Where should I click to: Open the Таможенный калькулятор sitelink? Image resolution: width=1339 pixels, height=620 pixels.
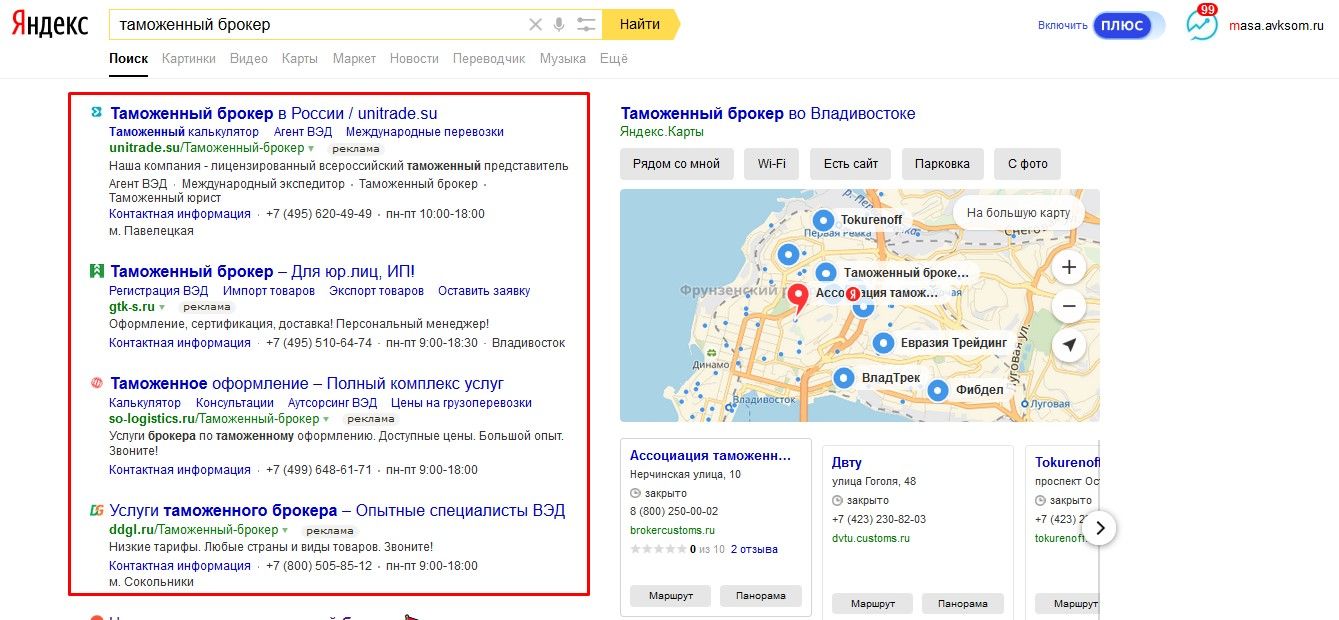[x=184, y=132]
